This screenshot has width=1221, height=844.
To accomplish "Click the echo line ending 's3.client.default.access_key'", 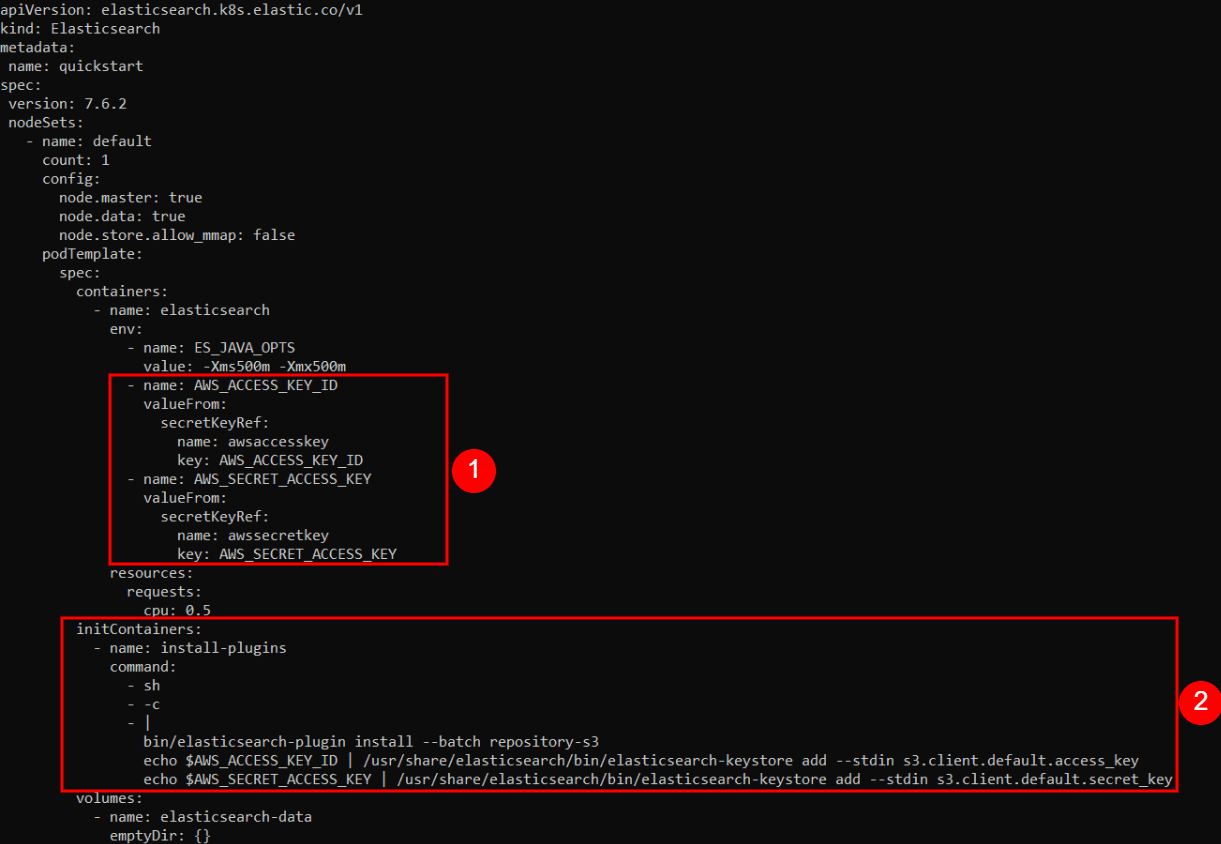I will (641, 761).
